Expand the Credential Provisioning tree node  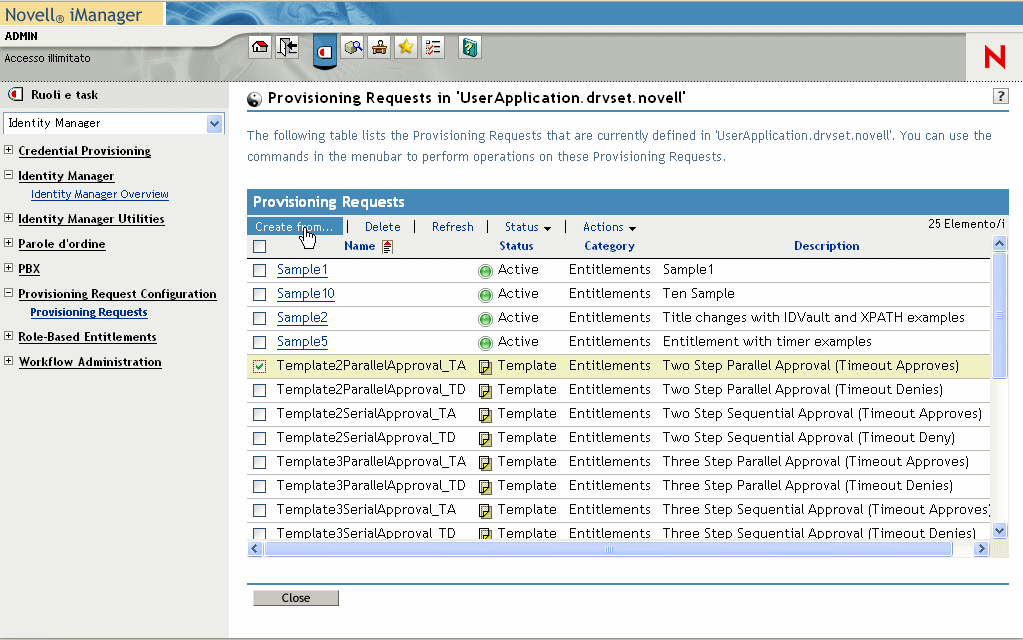[9, 151]
